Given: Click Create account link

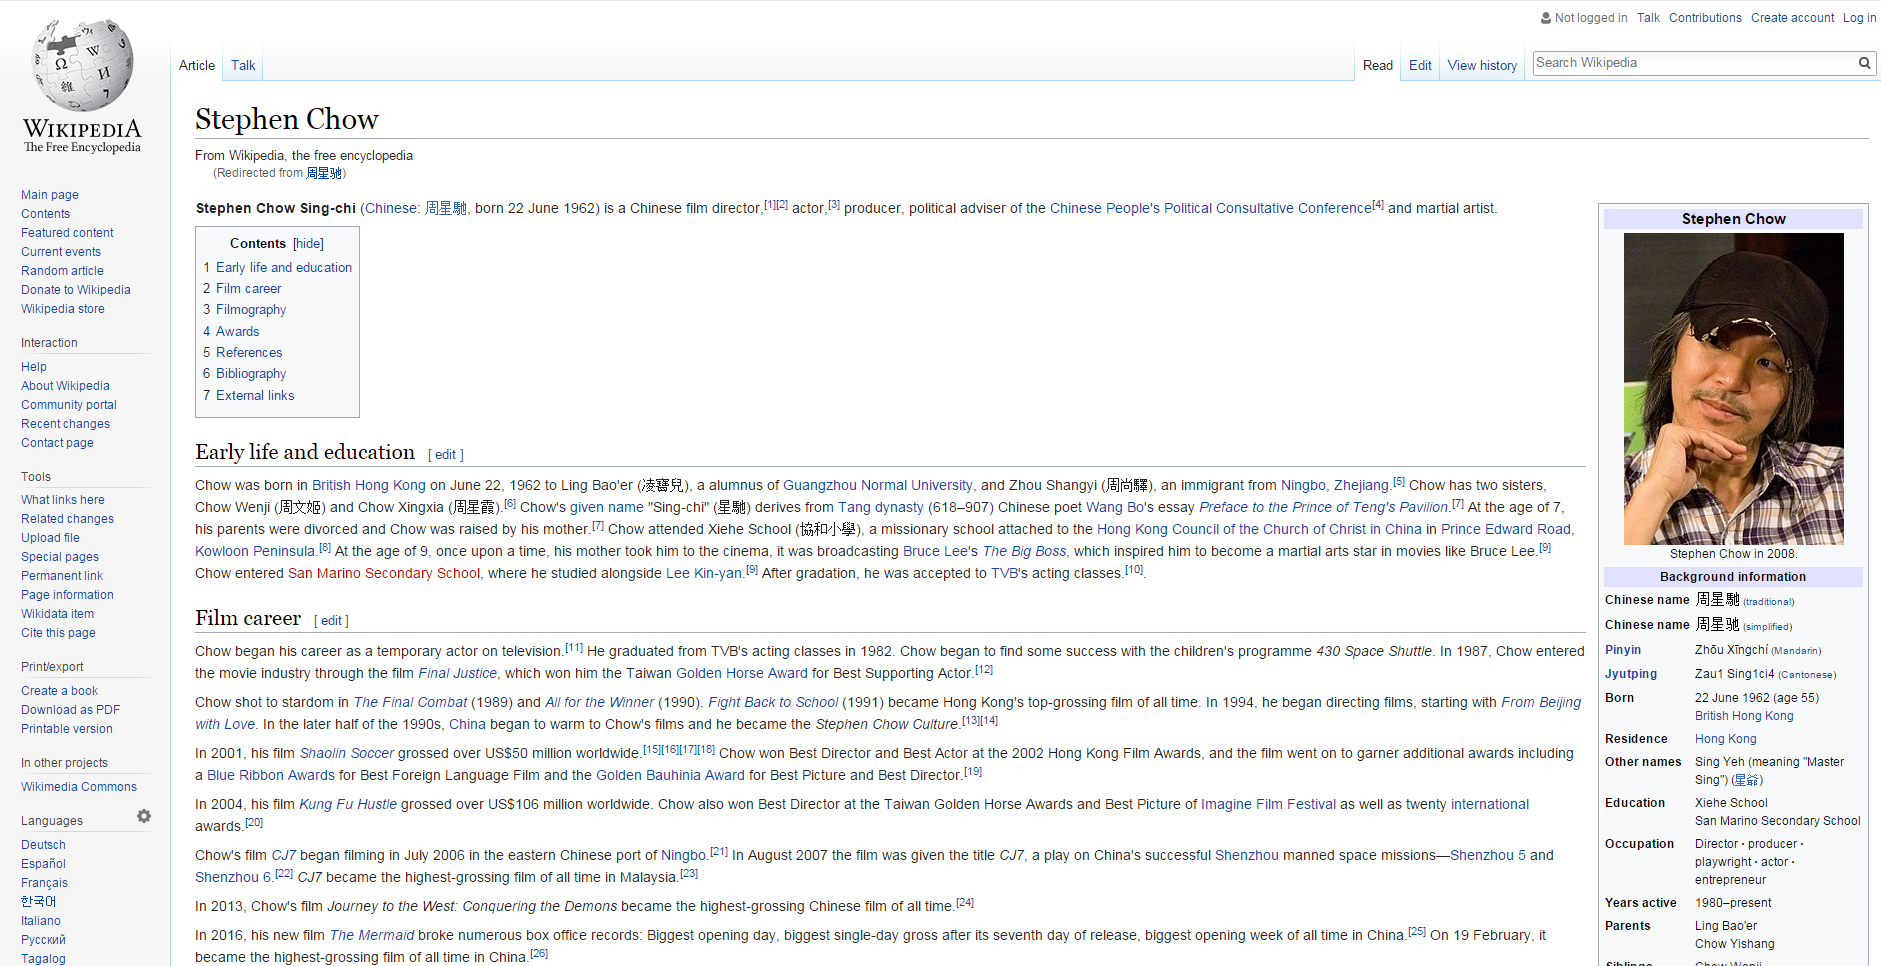Looking at the screenshot, I should pyautogui.click(x=1792, y=18).
